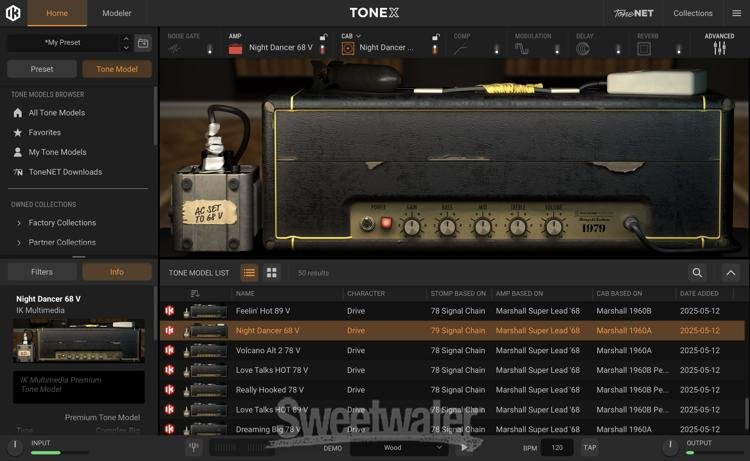Toggle the amp head power switch

click(x=367, y=224)
